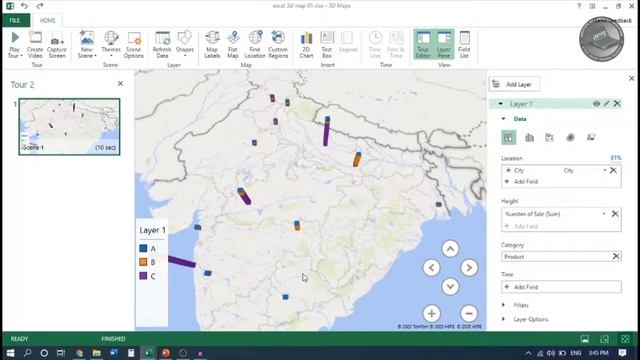The width and height of the screenshot is (640, 360).
Task: Select City location radio button
Action: coord(508,170)
